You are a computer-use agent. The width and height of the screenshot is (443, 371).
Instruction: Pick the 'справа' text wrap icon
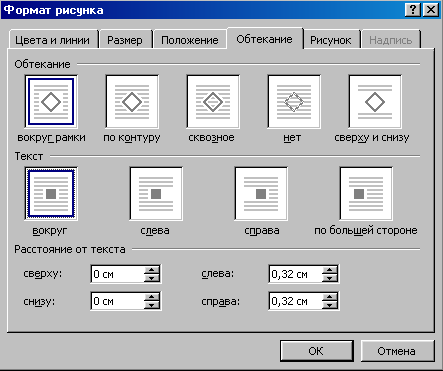[x=261, y=194]
